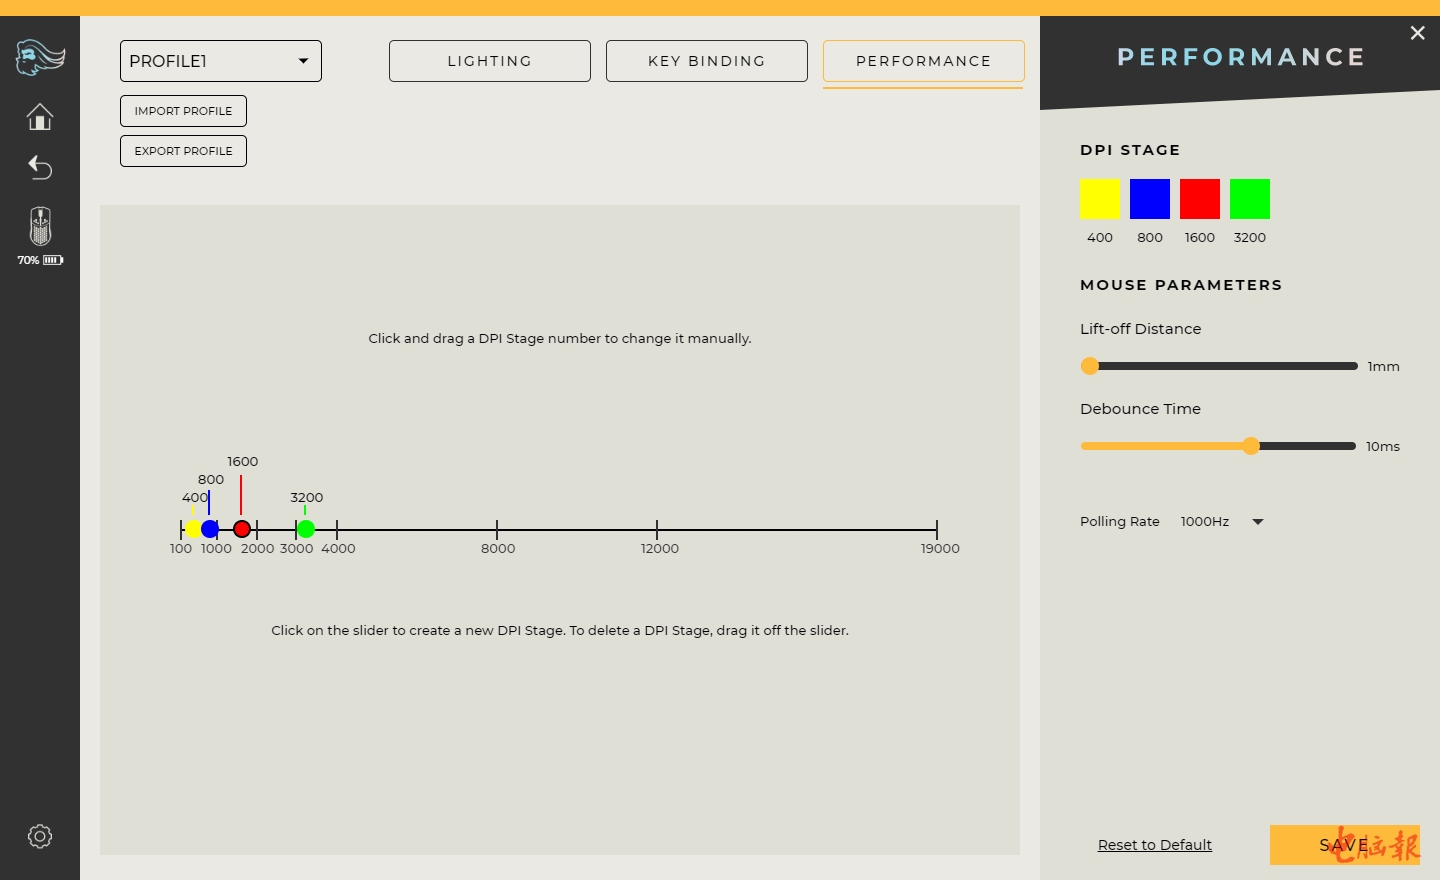Click the Glorious logo icon in sidebar

(x=40, y=58)
